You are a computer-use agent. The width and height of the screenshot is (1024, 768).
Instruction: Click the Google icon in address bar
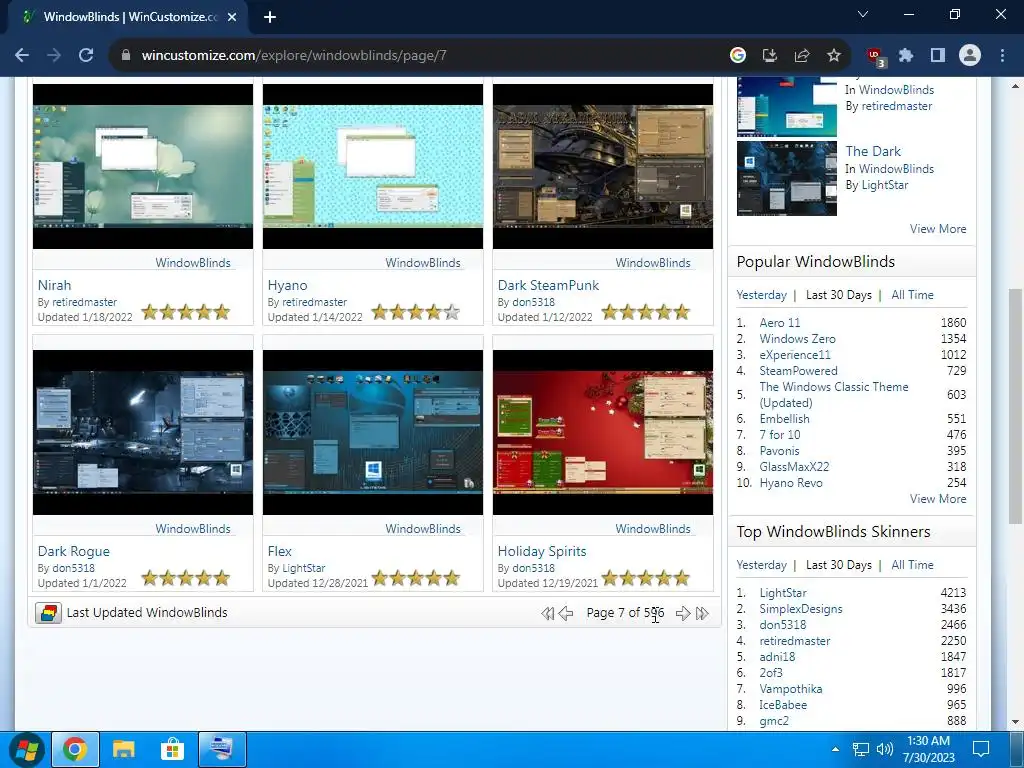coord(738,56)
